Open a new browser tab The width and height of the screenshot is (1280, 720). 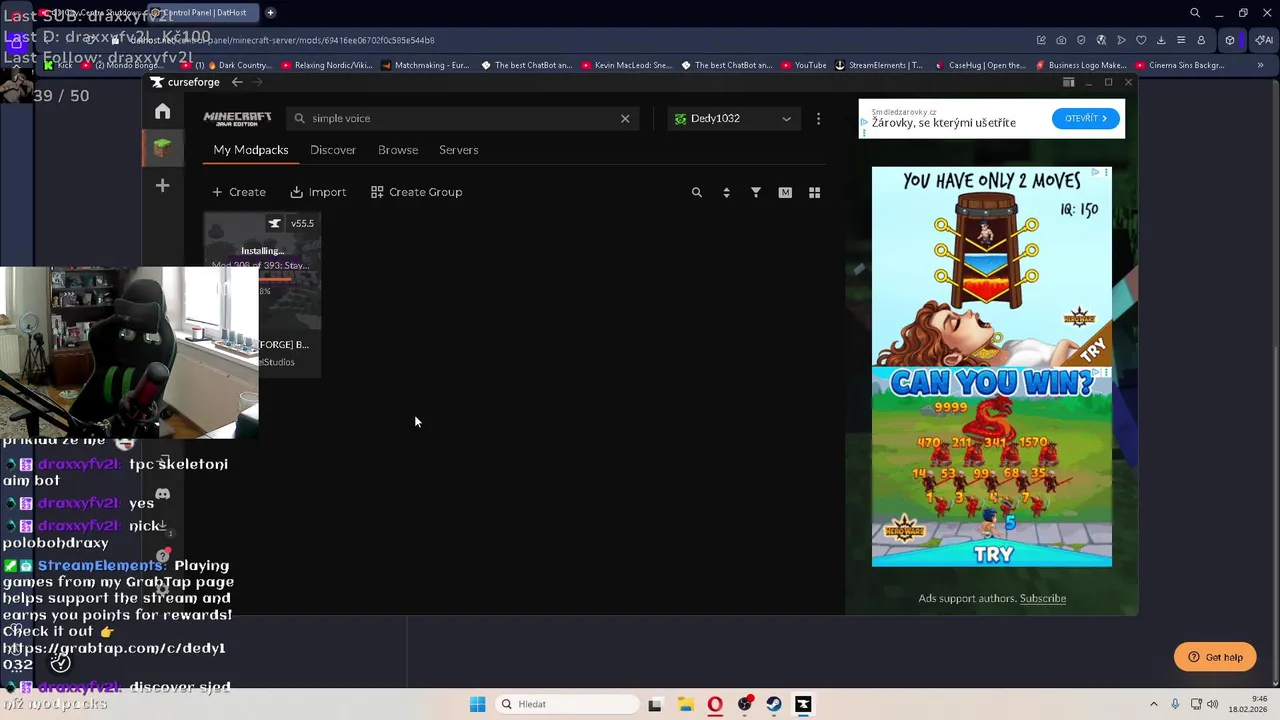coord(270,13)
